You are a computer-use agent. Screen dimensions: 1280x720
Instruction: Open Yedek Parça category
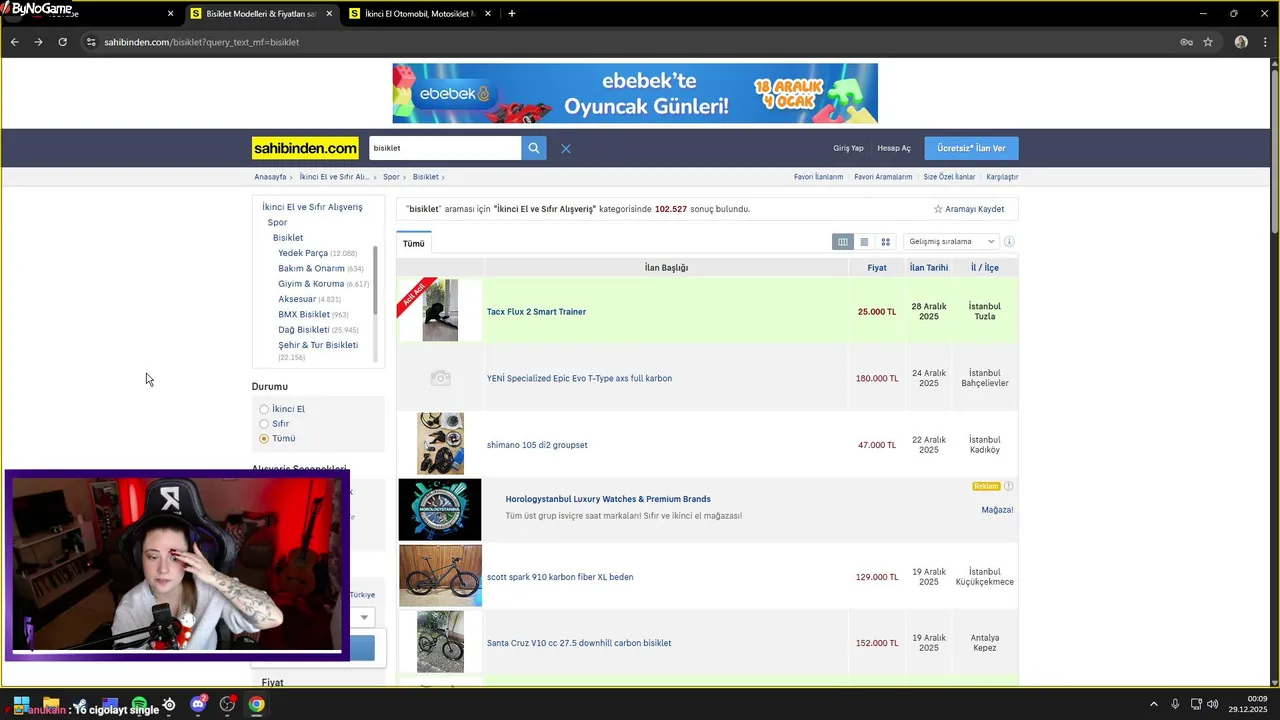coord(303,253)
